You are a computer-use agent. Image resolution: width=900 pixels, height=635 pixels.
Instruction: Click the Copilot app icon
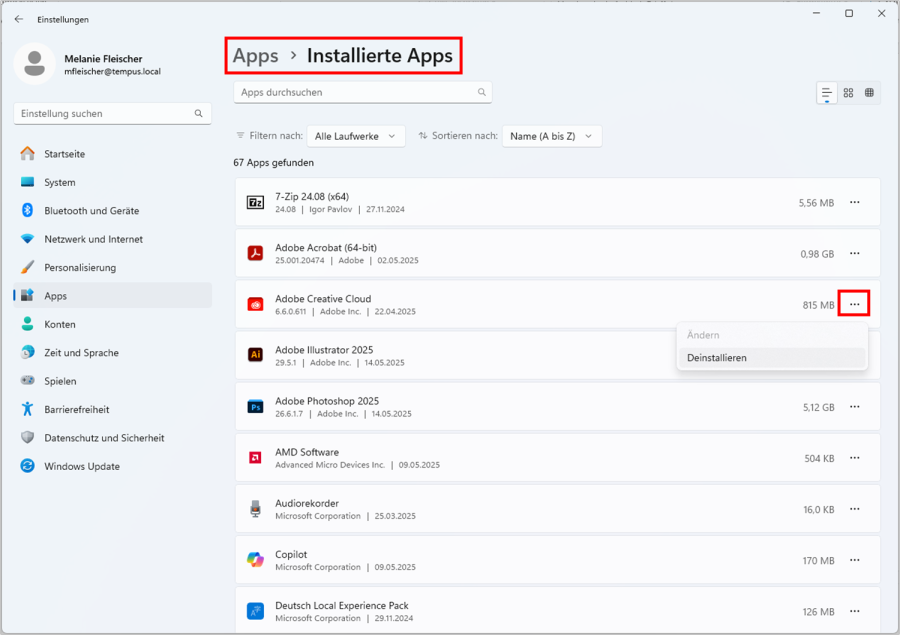[255, 560]
